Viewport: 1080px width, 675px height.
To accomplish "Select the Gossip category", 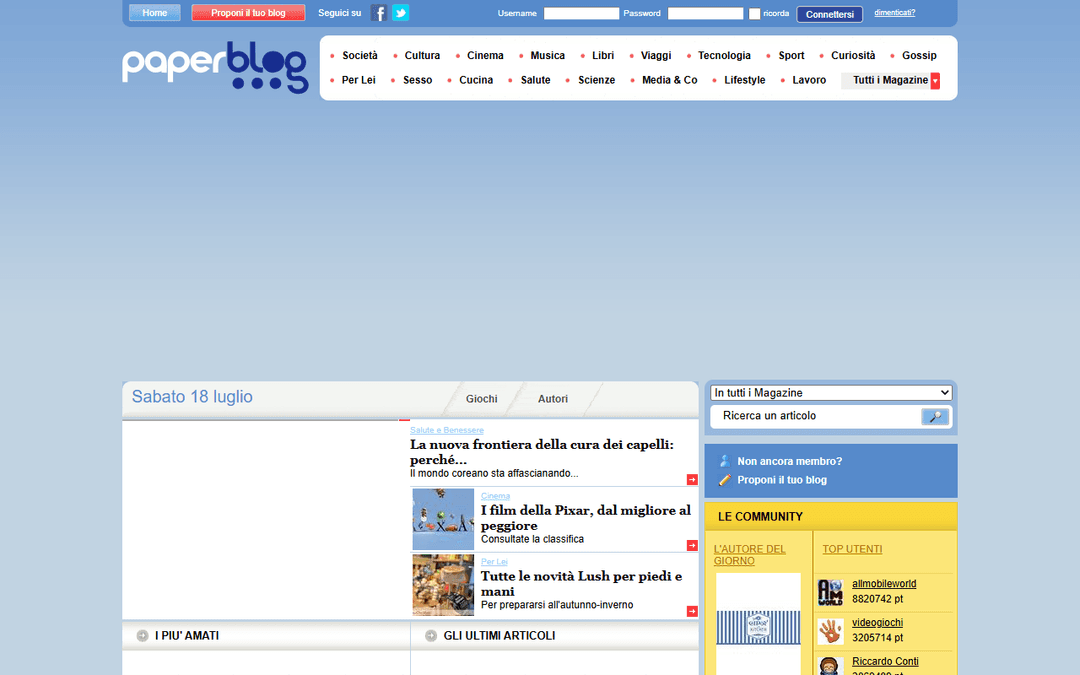I will [x=919, y=56].
